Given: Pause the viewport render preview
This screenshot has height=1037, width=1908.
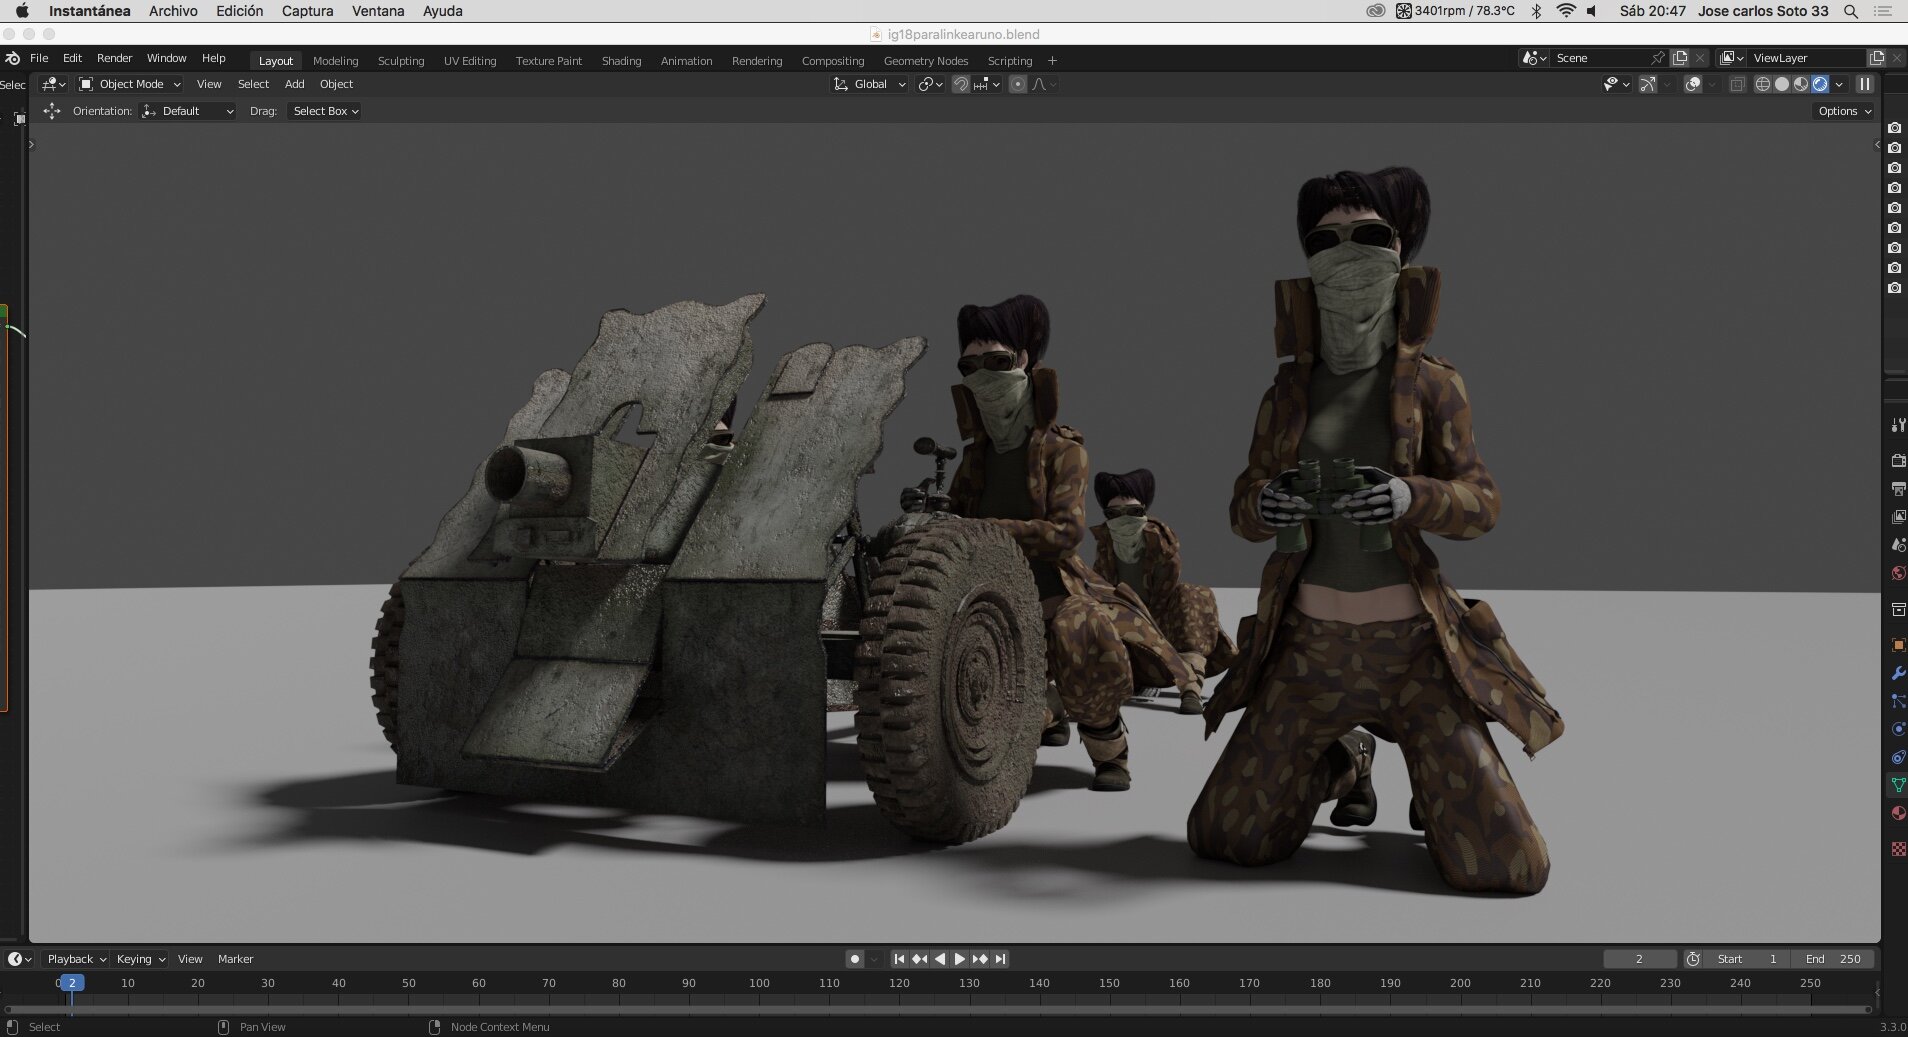Looking at the screenshot, I should [1865, 84].
